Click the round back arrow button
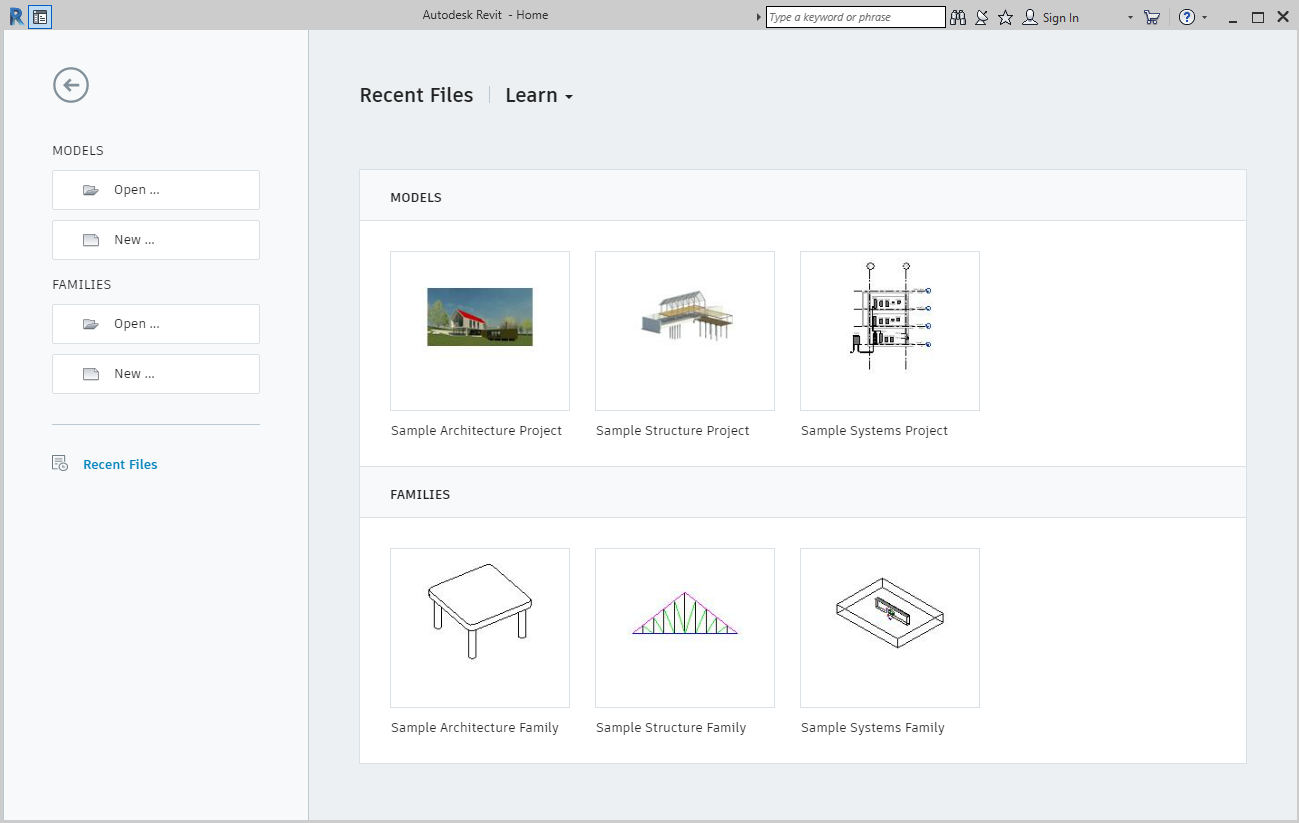This screenshot has width=1299, height=823. pos(71,85)
